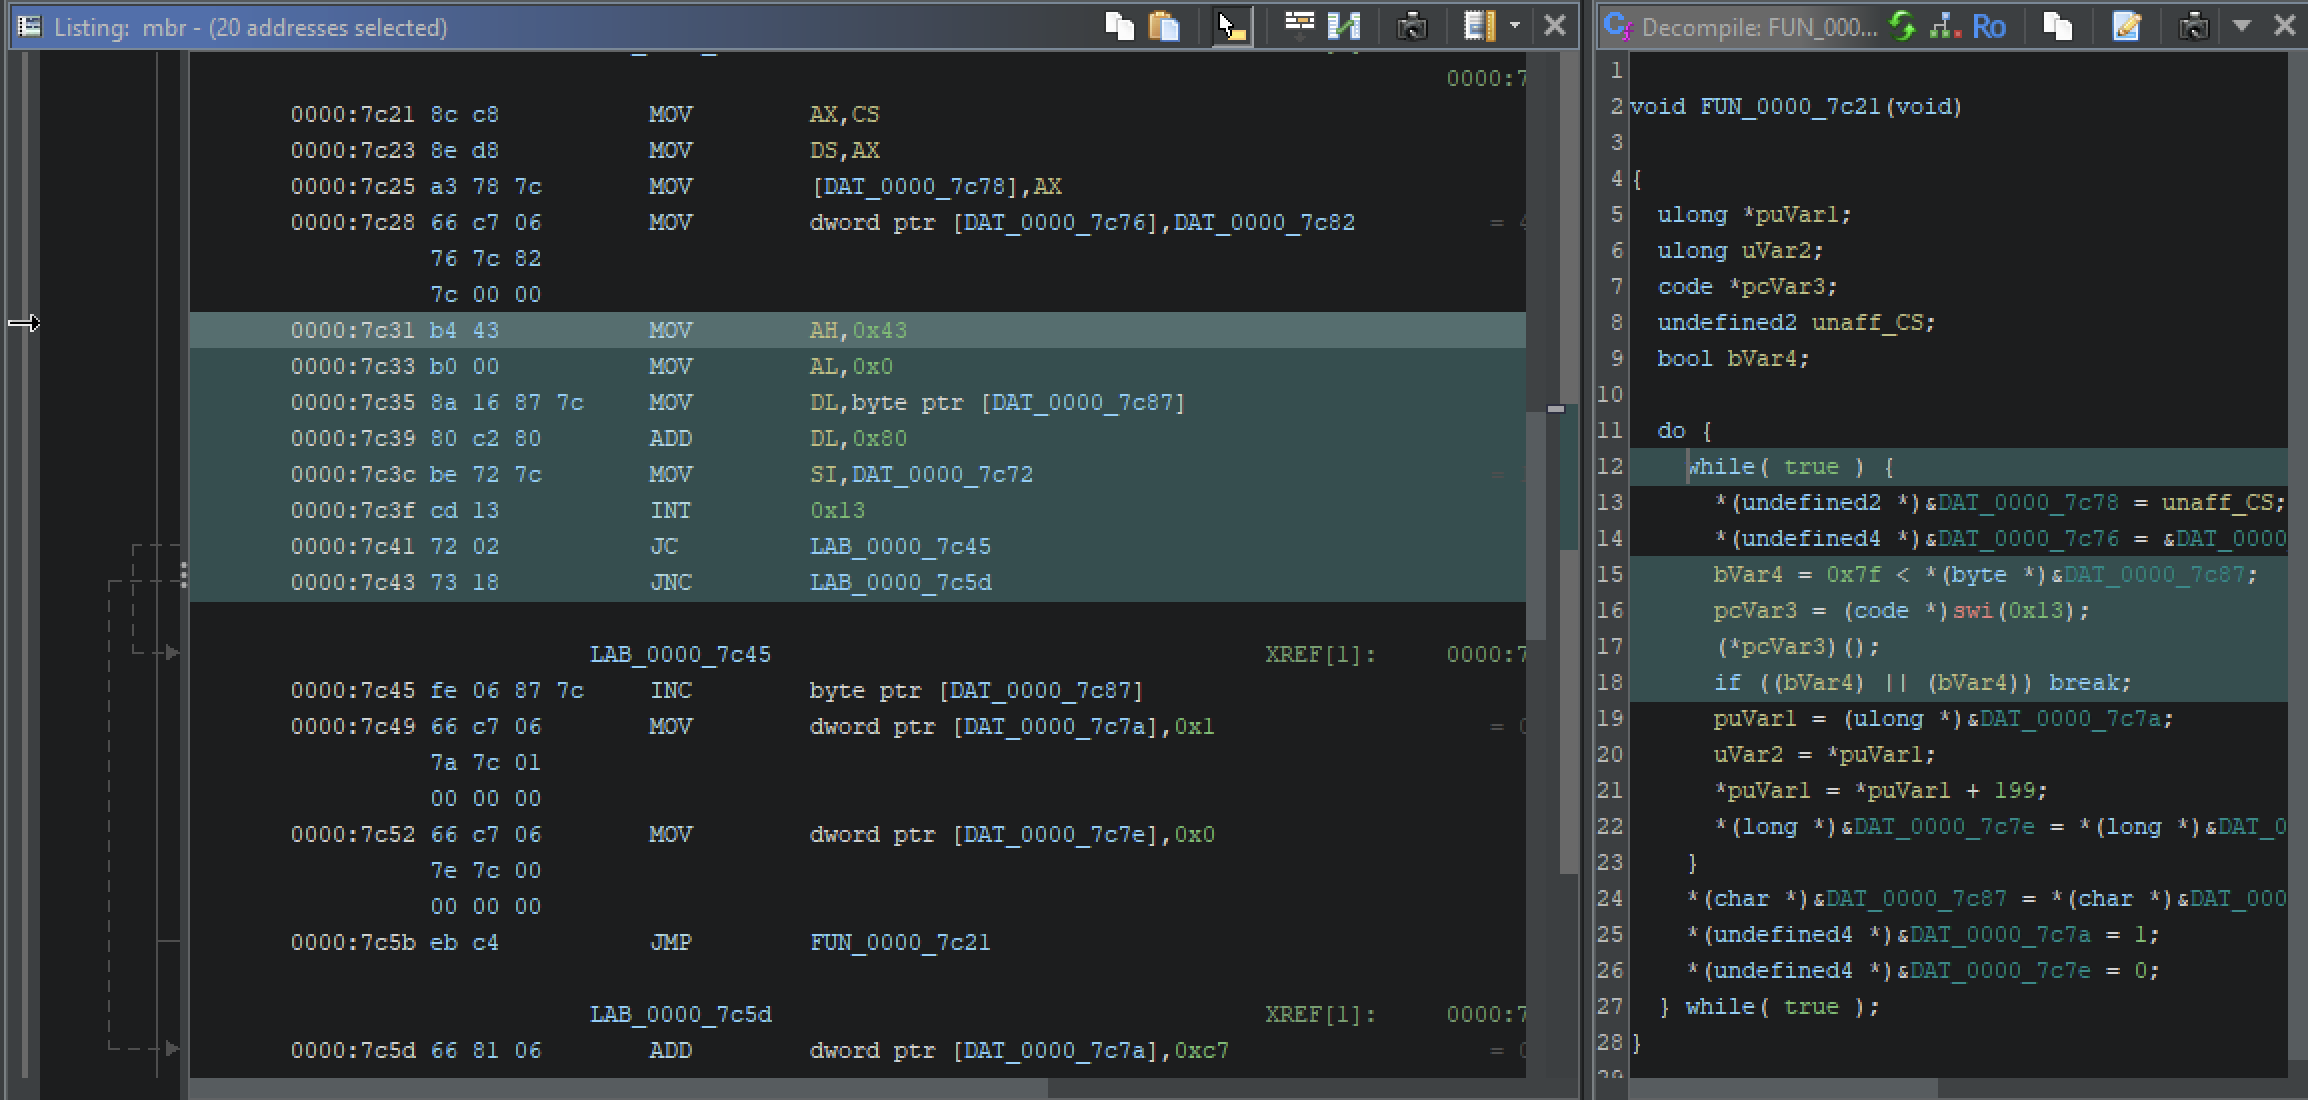Click the cursor arrow marker in Listing margin

(24, 322)
